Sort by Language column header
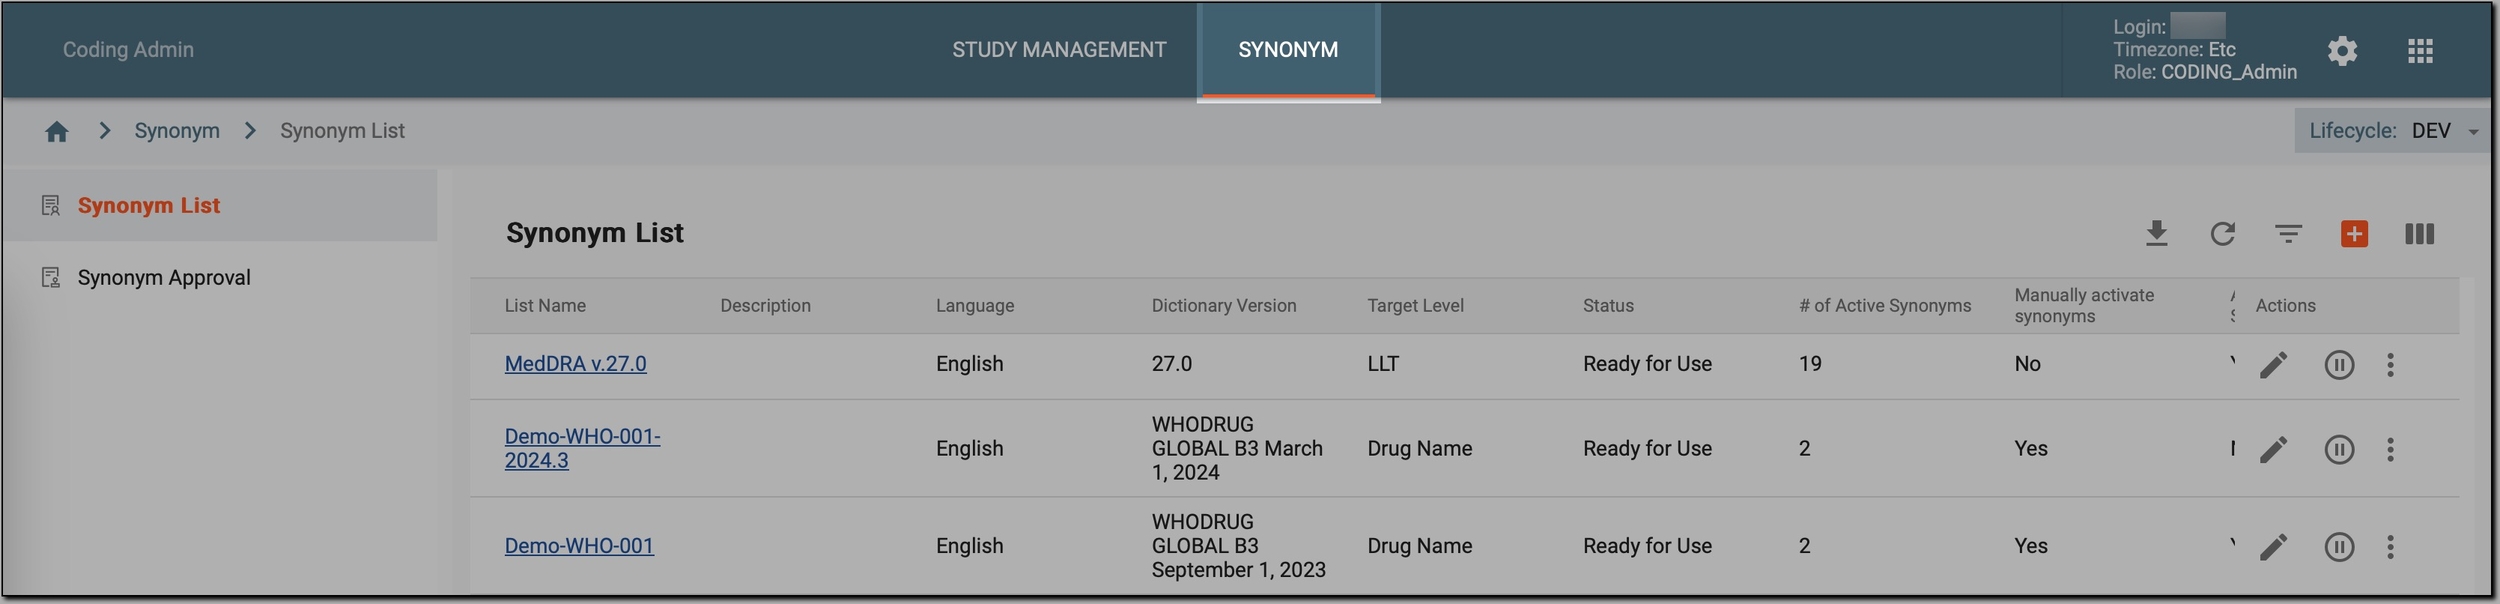This screenshot has width=2500, height=604. 975,306
